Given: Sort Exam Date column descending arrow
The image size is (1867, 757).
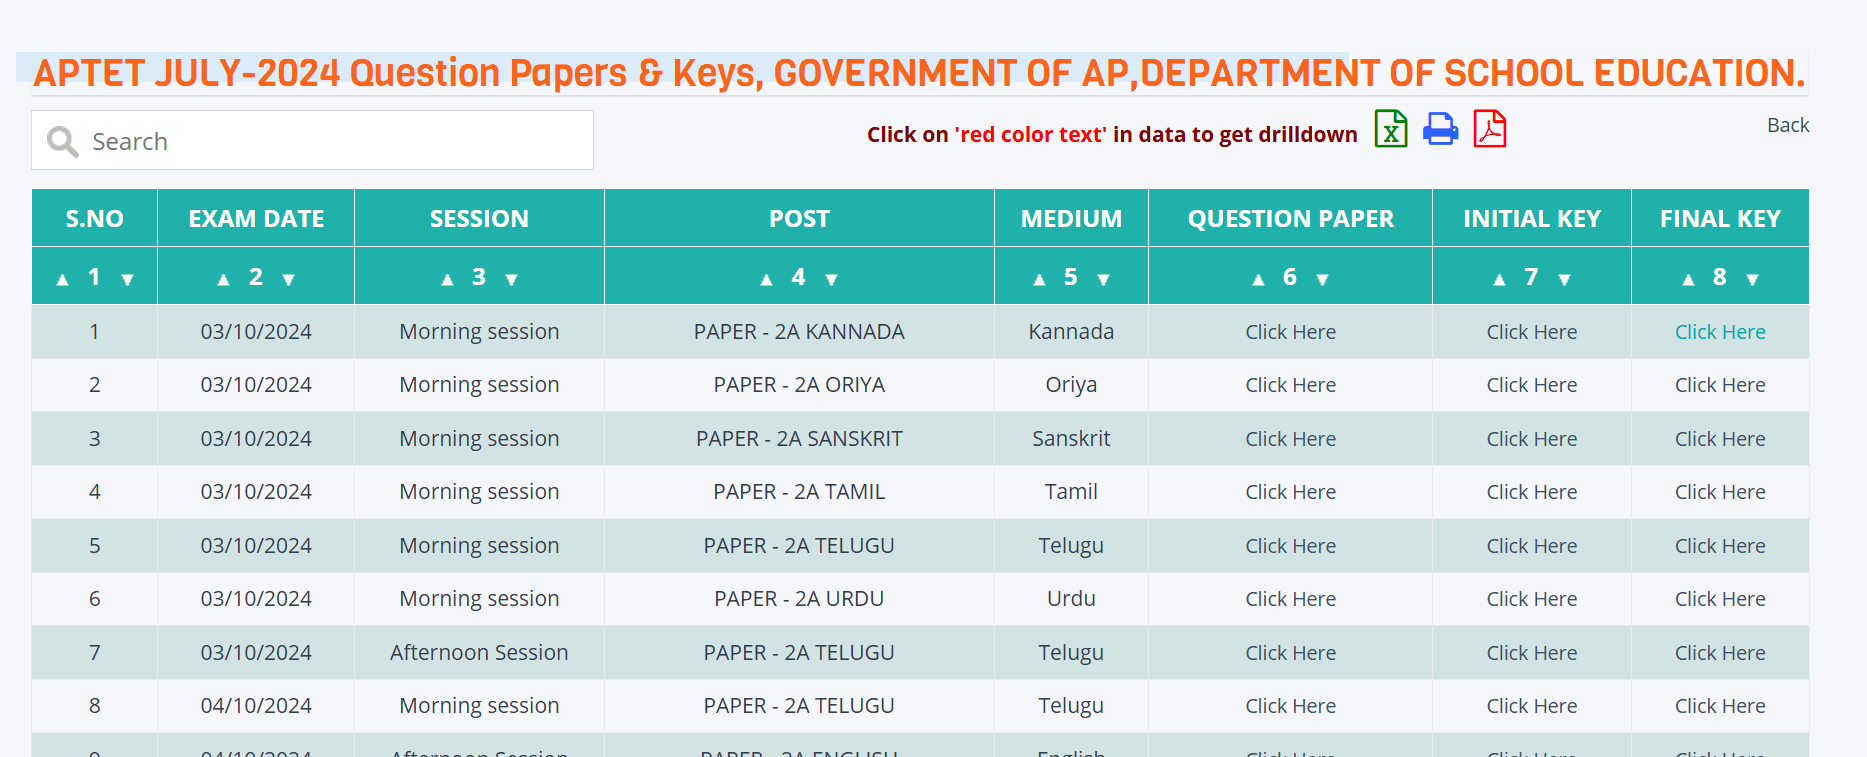Looking at the screenshot, I should (x=289, y=280).
